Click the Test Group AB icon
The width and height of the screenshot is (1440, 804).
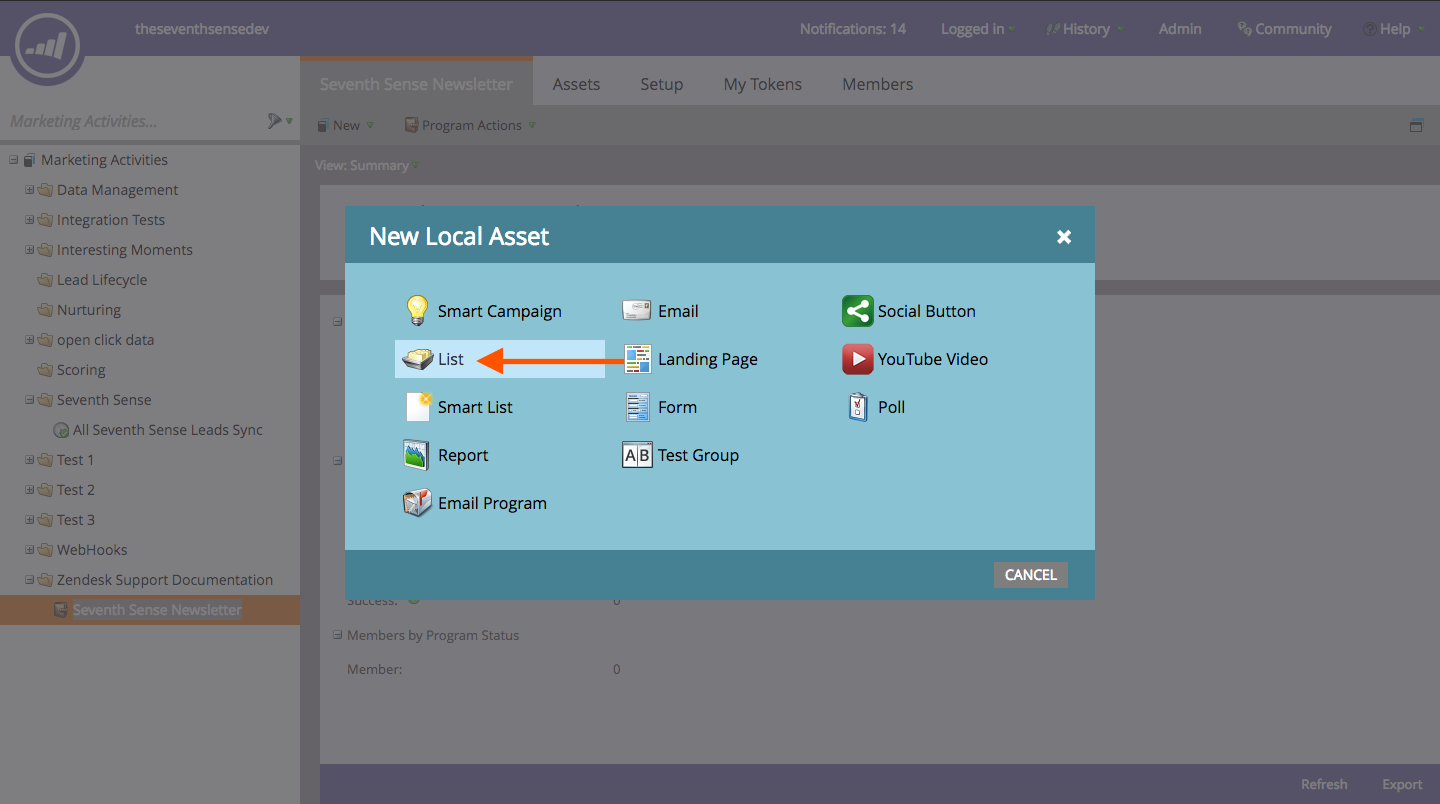637,455
